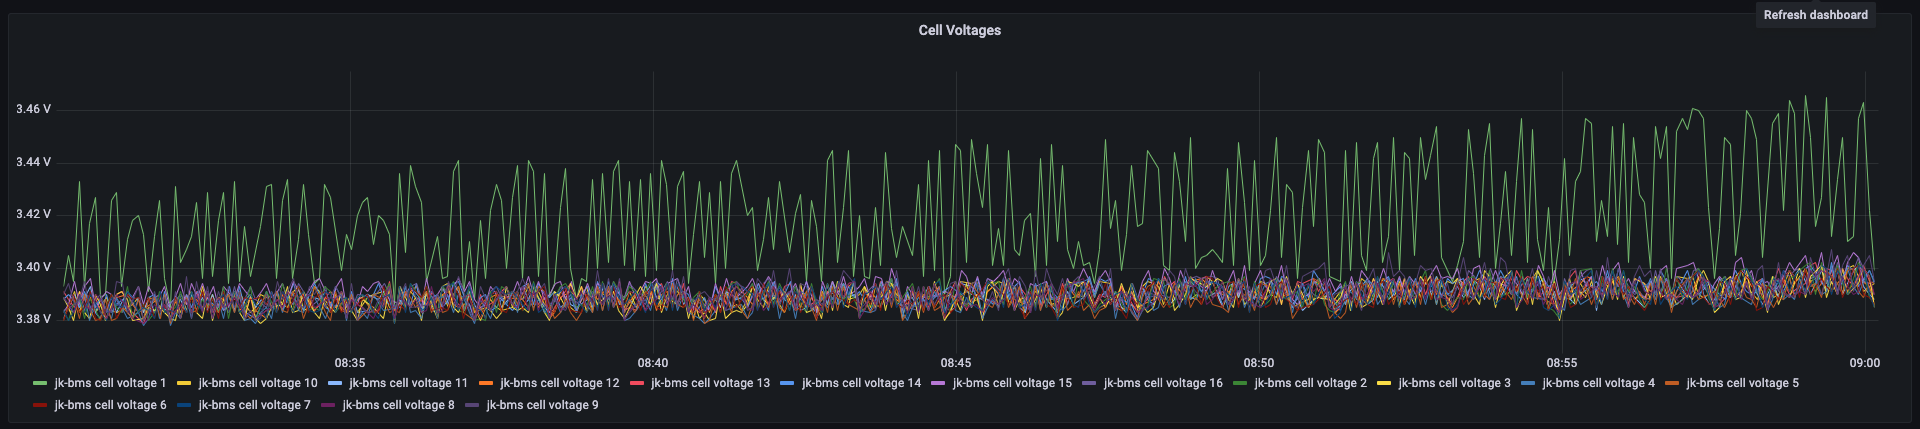Toggle jk-bms cell voltage 5 legend label
The image size is (1920, 429).
coord(1742,383)
